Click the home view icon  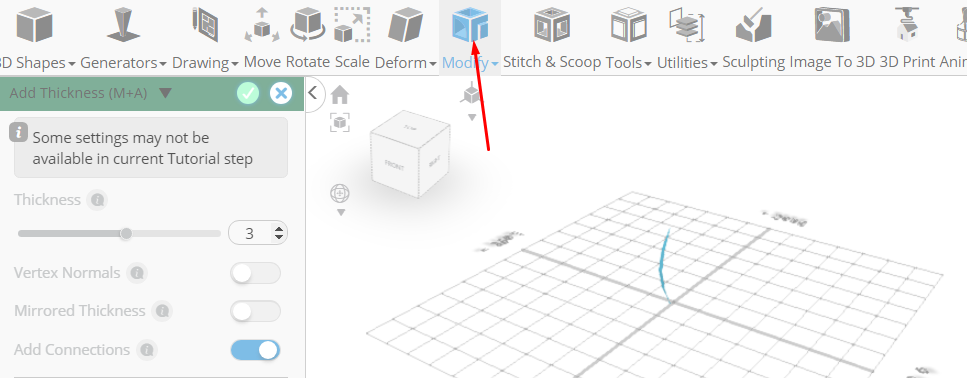340,95
